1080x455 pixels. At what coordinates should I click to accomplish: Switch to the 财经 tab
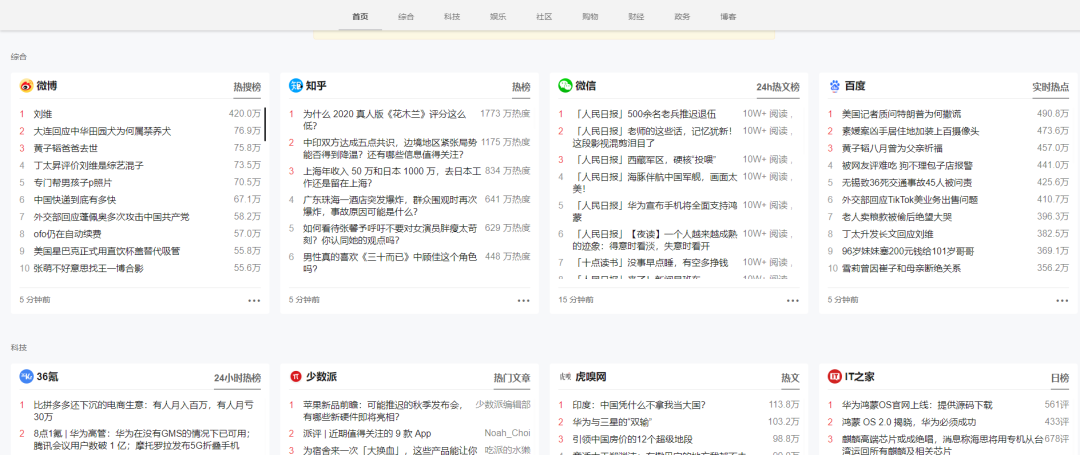coord(636,17)
